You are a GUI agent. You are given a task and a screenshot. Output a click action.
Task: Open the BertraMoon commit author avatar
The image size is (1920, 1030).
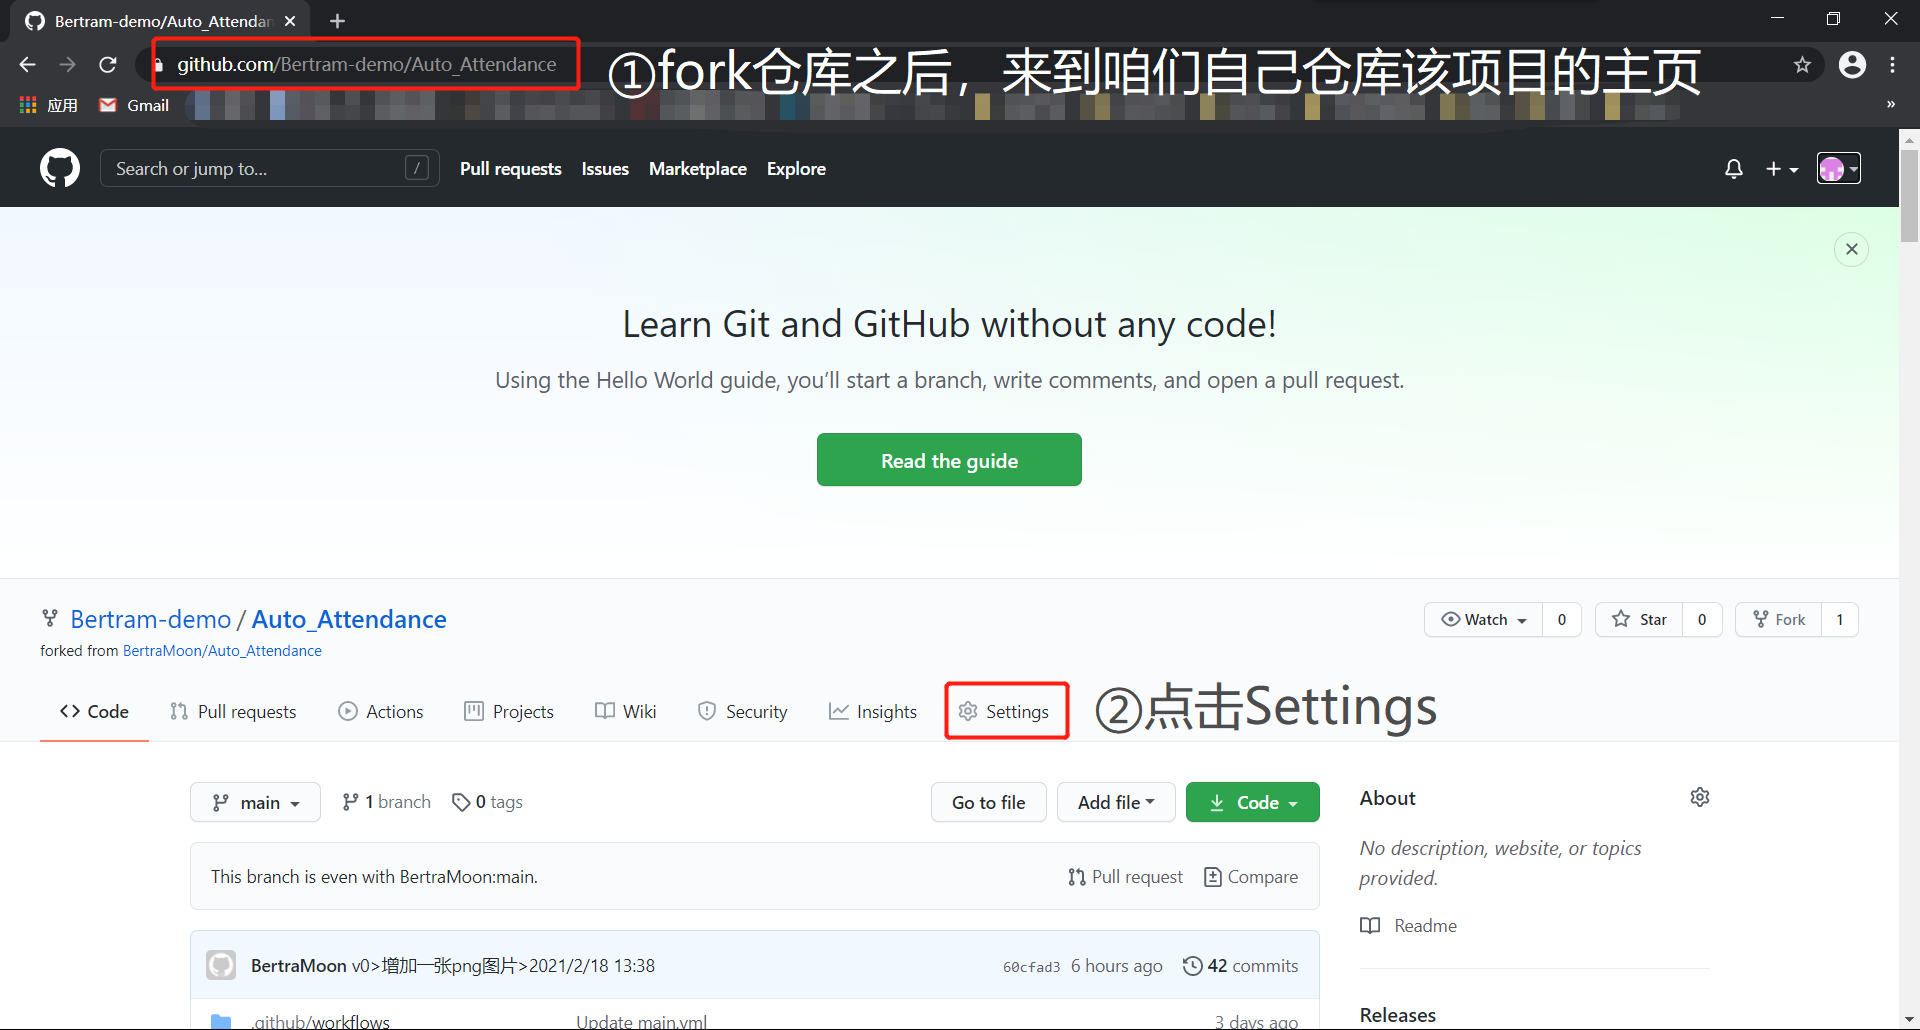[x=221, y=965]
